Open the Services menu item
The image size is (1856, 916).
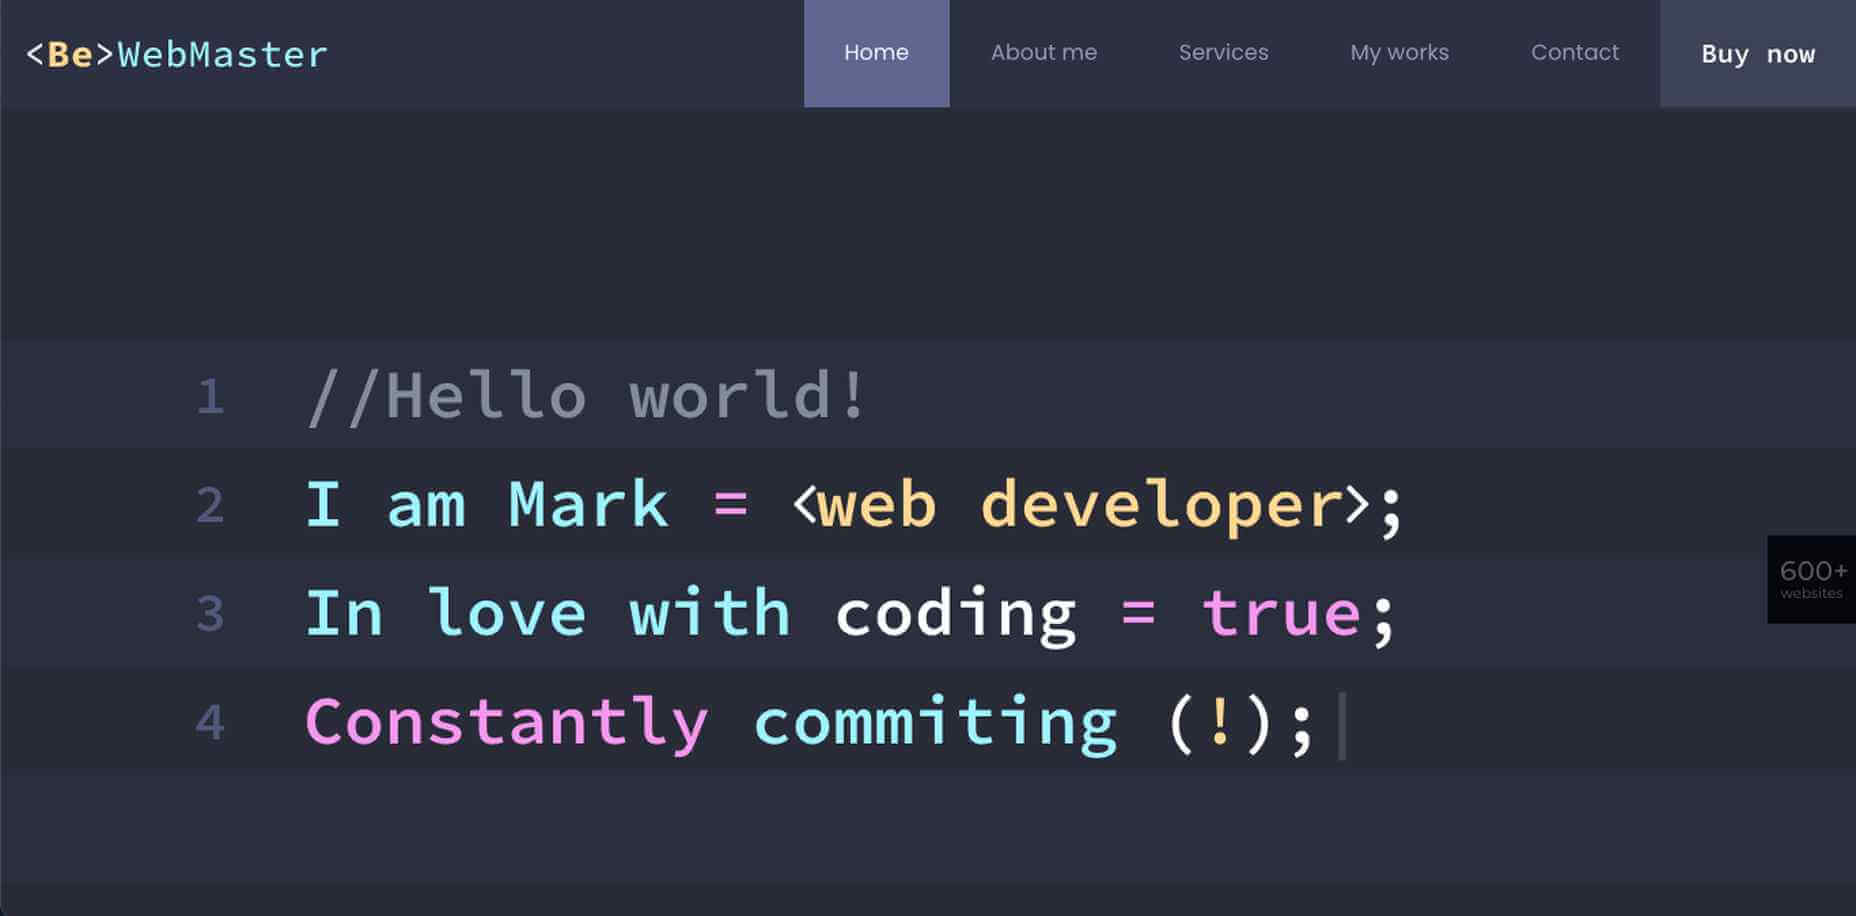[x=1223, y=53]
